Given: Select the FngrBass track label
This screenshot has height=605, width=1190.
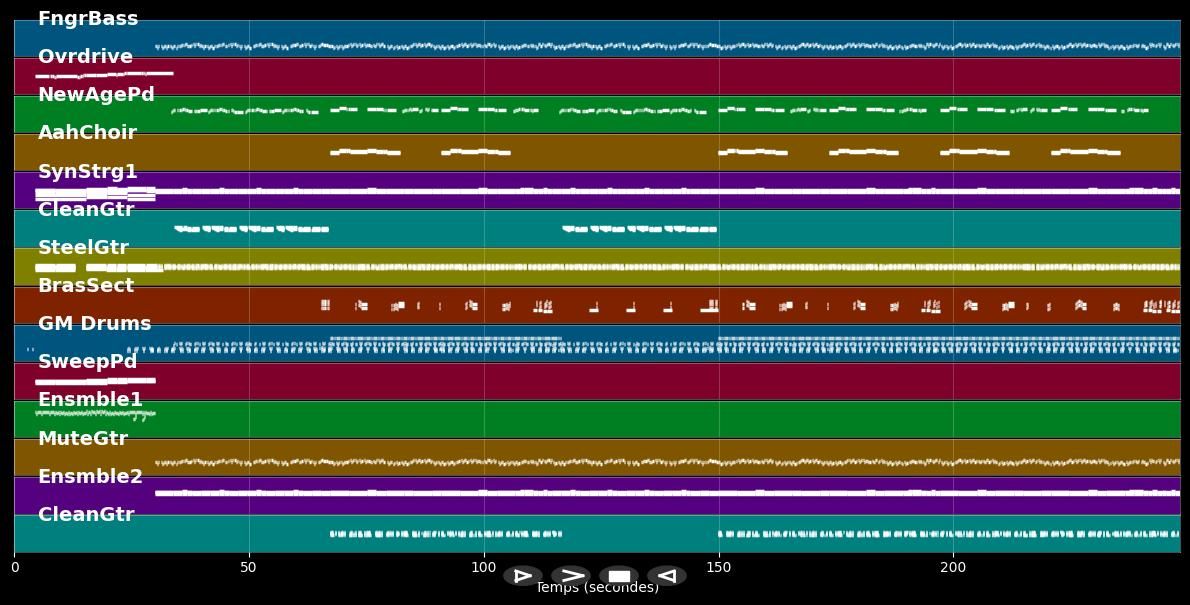Looking at the screenshot, I should [88, 19].
